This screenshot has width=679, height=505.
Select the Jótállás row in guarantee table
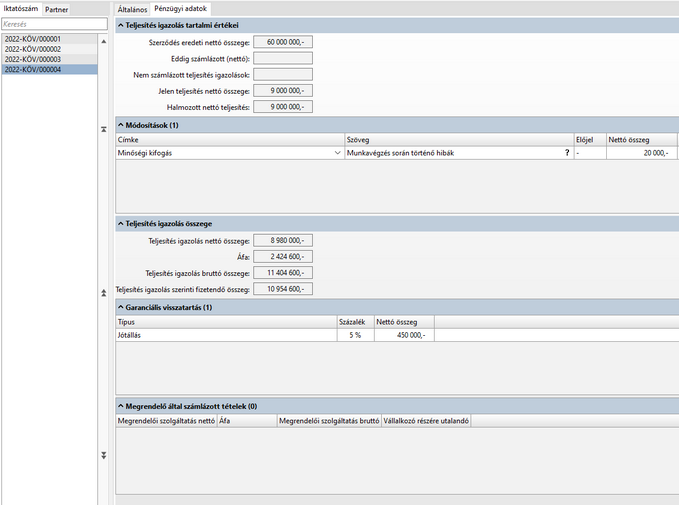pyautogui.click(x=397, y=335)
